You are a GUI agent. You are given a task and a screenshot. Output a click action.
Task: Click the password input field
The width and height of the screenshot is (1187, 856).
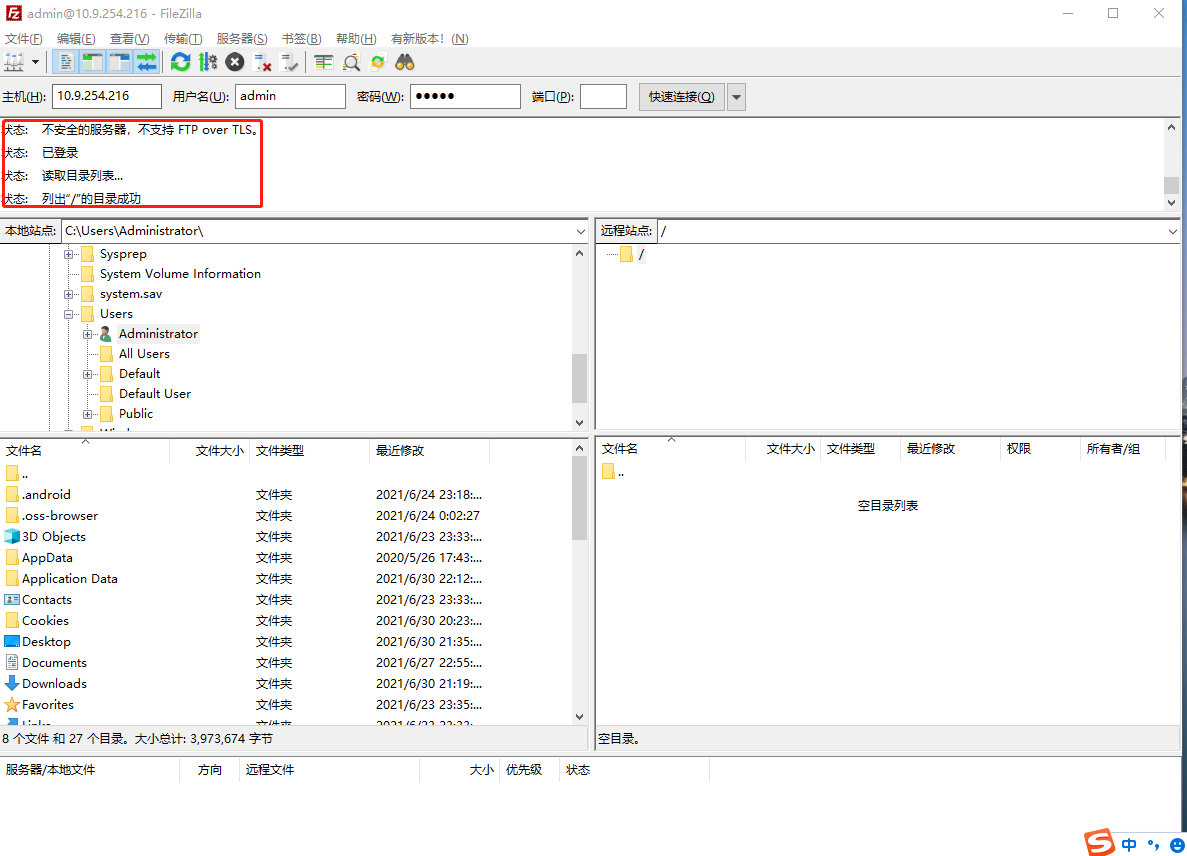[x=466, y=96]
